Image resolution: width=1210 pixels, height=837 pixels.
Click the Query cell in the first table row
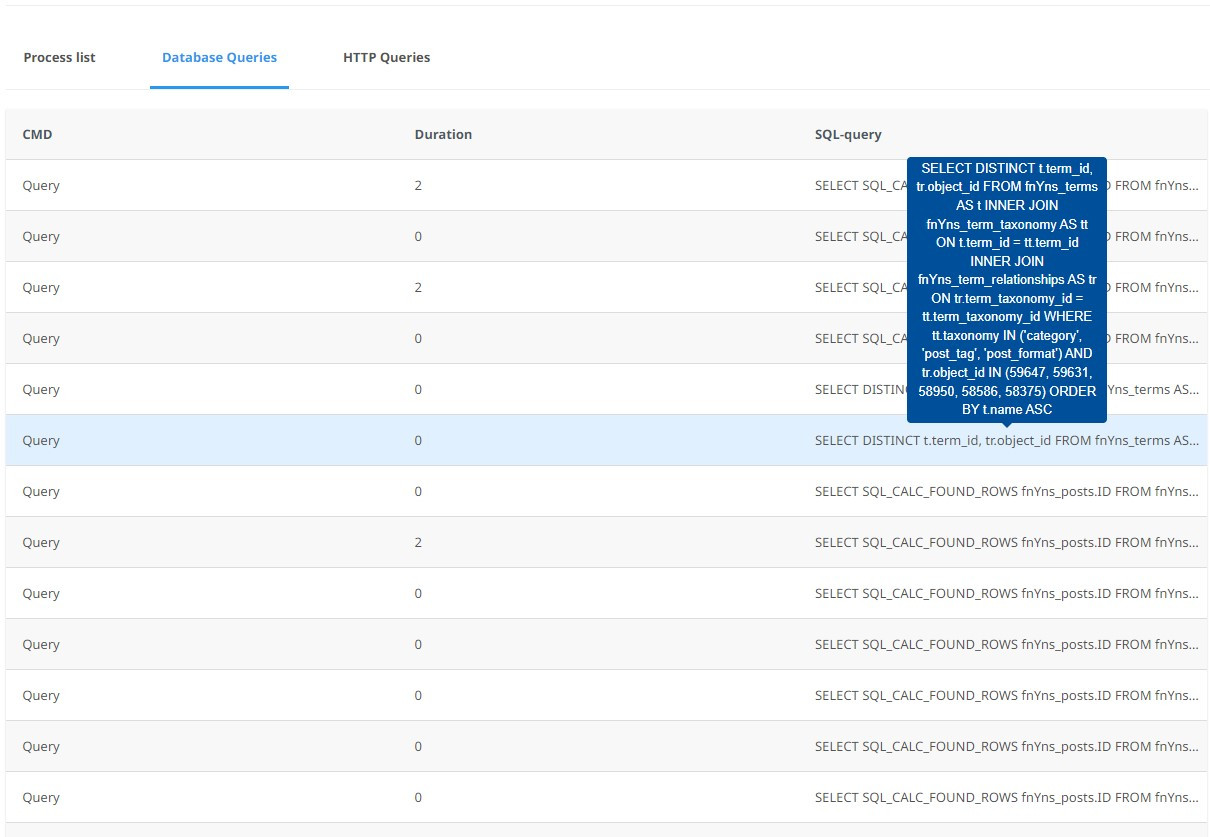point(41,185)
